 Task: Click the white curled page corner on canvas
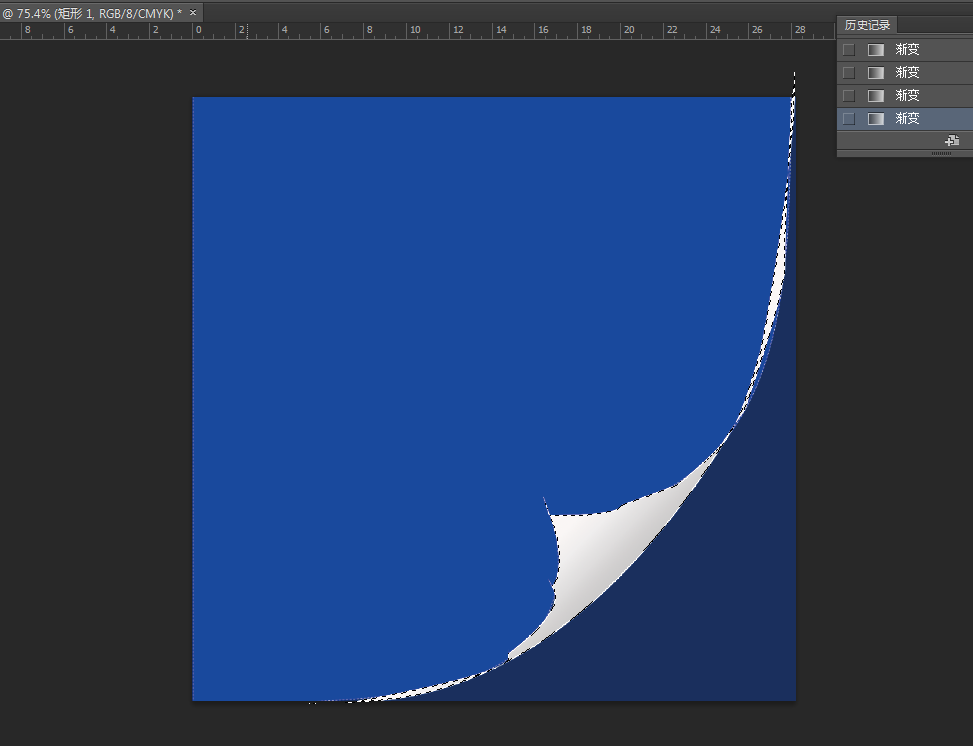(600, 560)
